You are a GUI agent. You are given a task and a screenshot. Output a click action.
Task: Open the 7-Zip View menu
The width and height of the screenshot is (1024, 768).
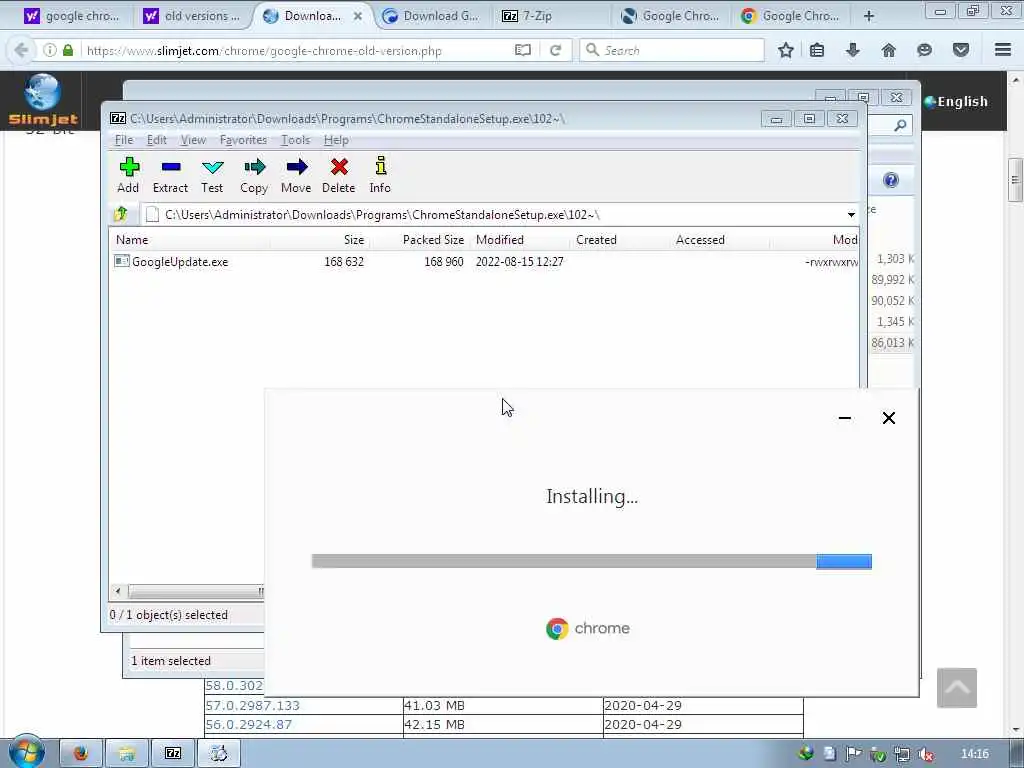(193, 140)
